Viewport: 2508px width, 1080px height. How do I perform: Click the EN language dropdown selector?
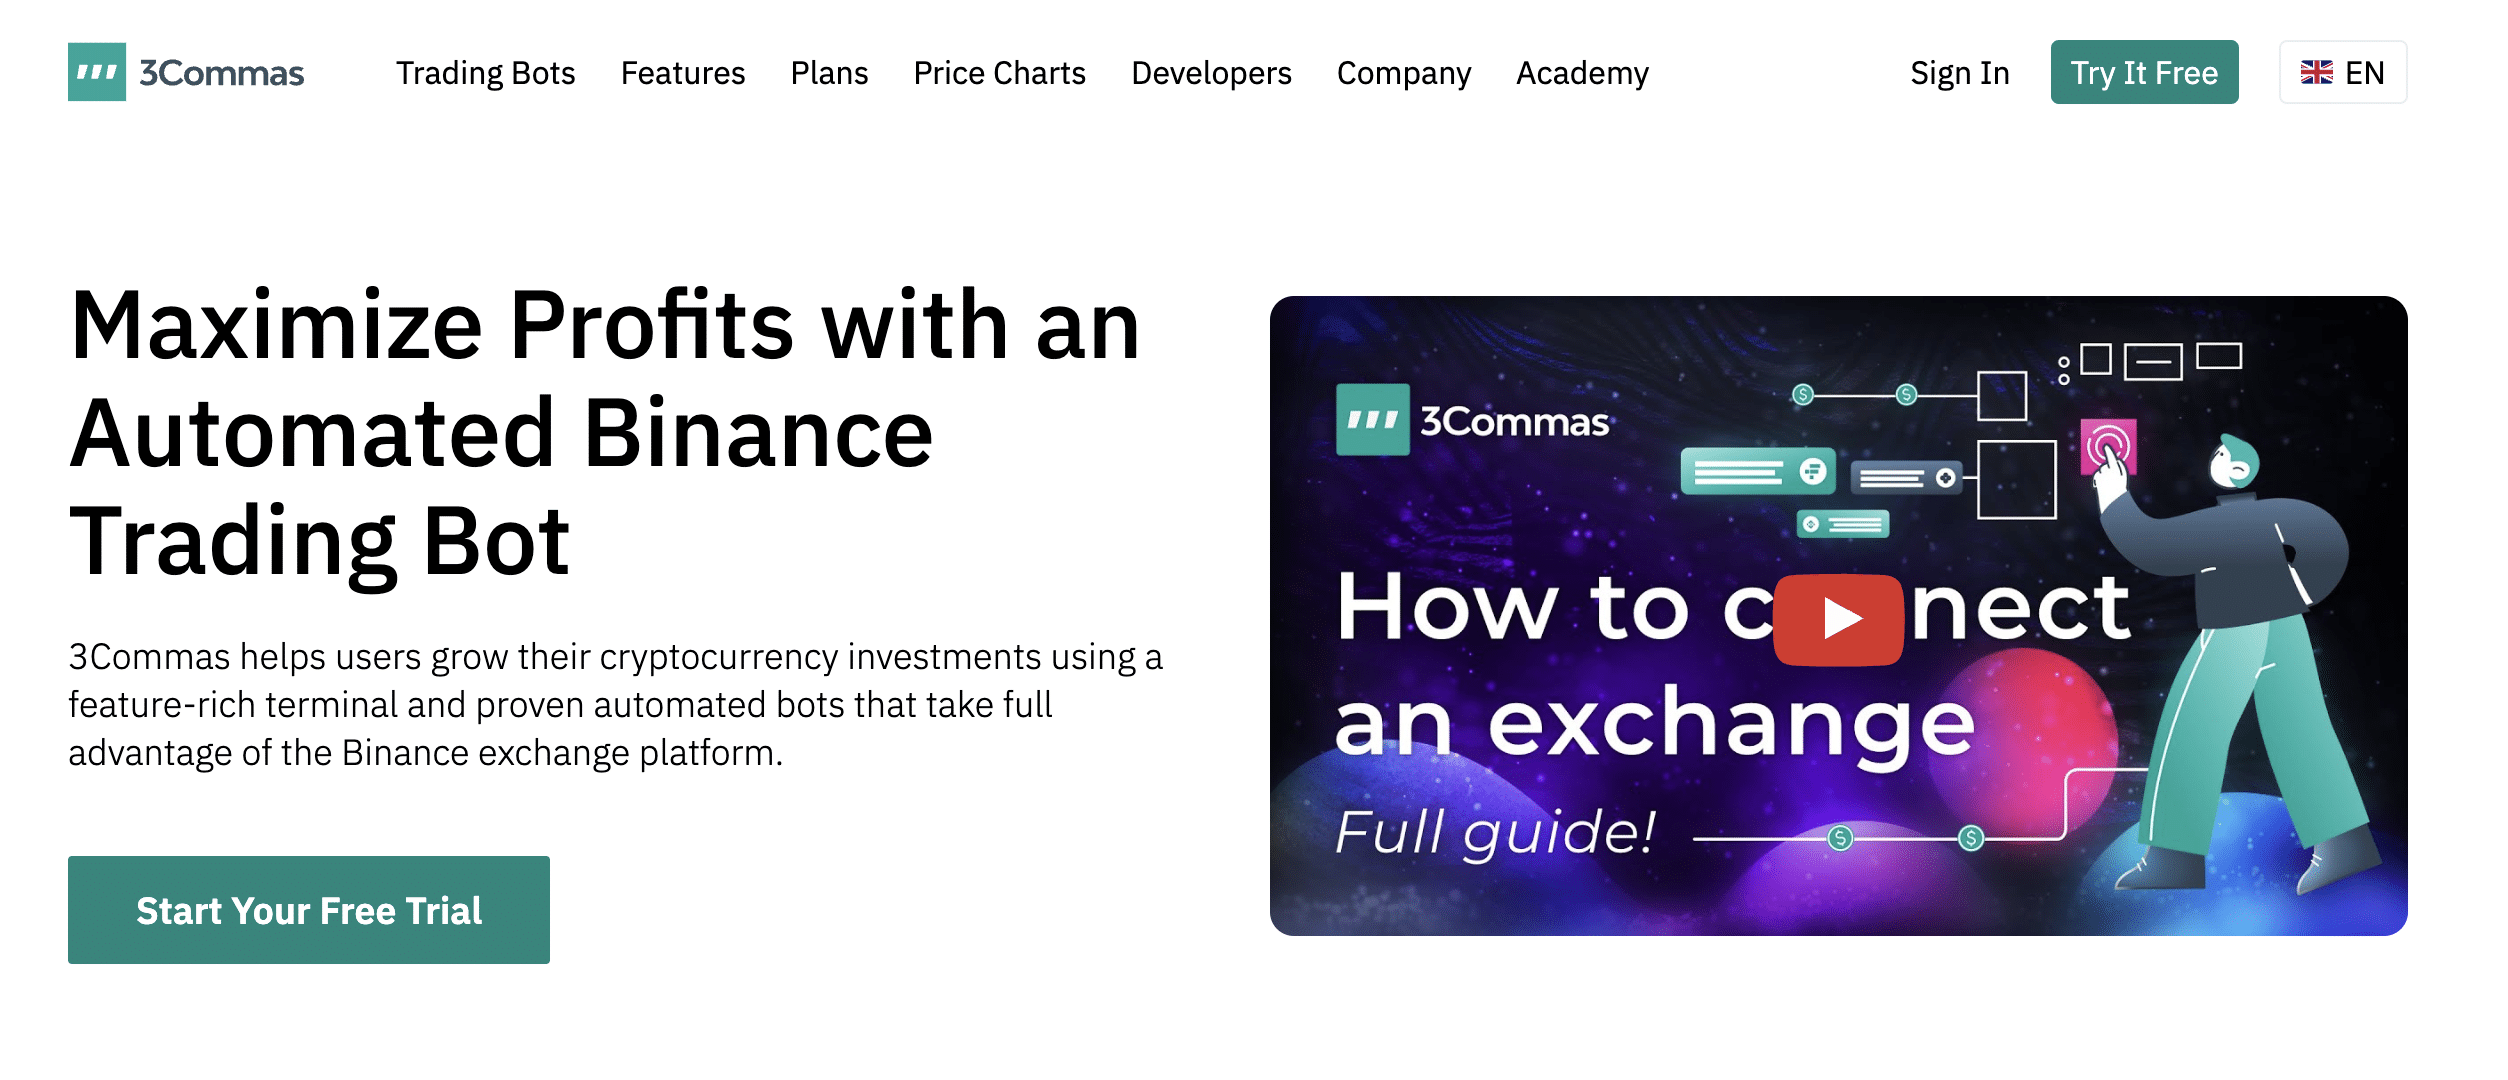click(2343, 70)
